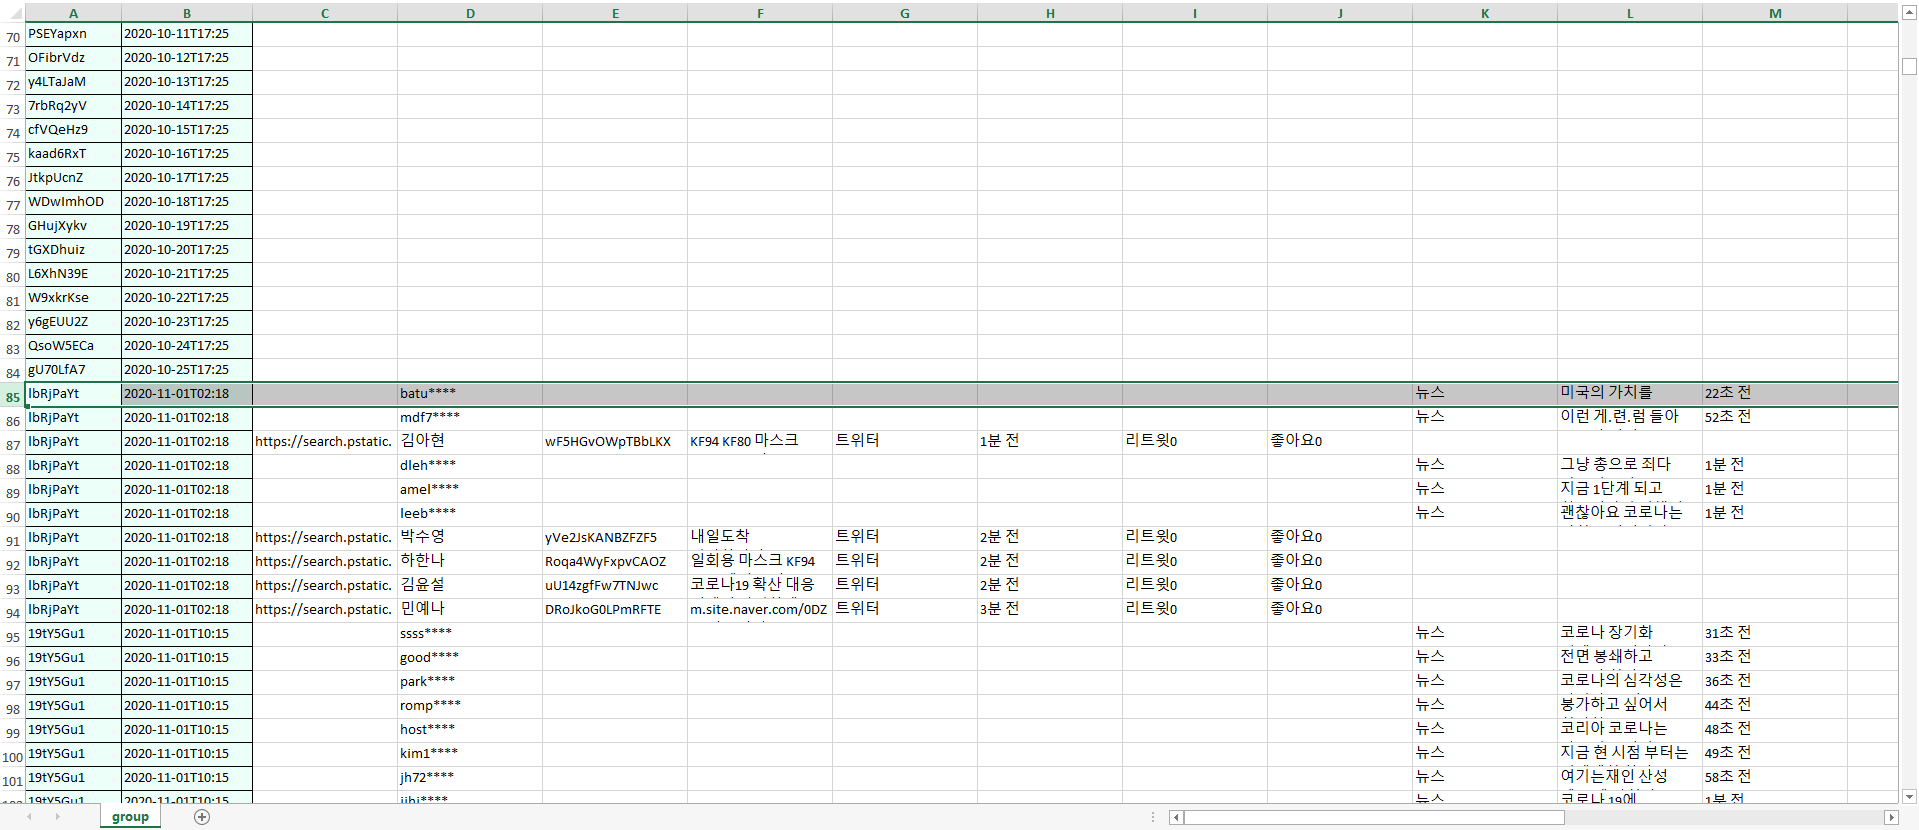Click the previous sheet navigation arrow
Screen dimensions: 1919x830
click(29, 817)
